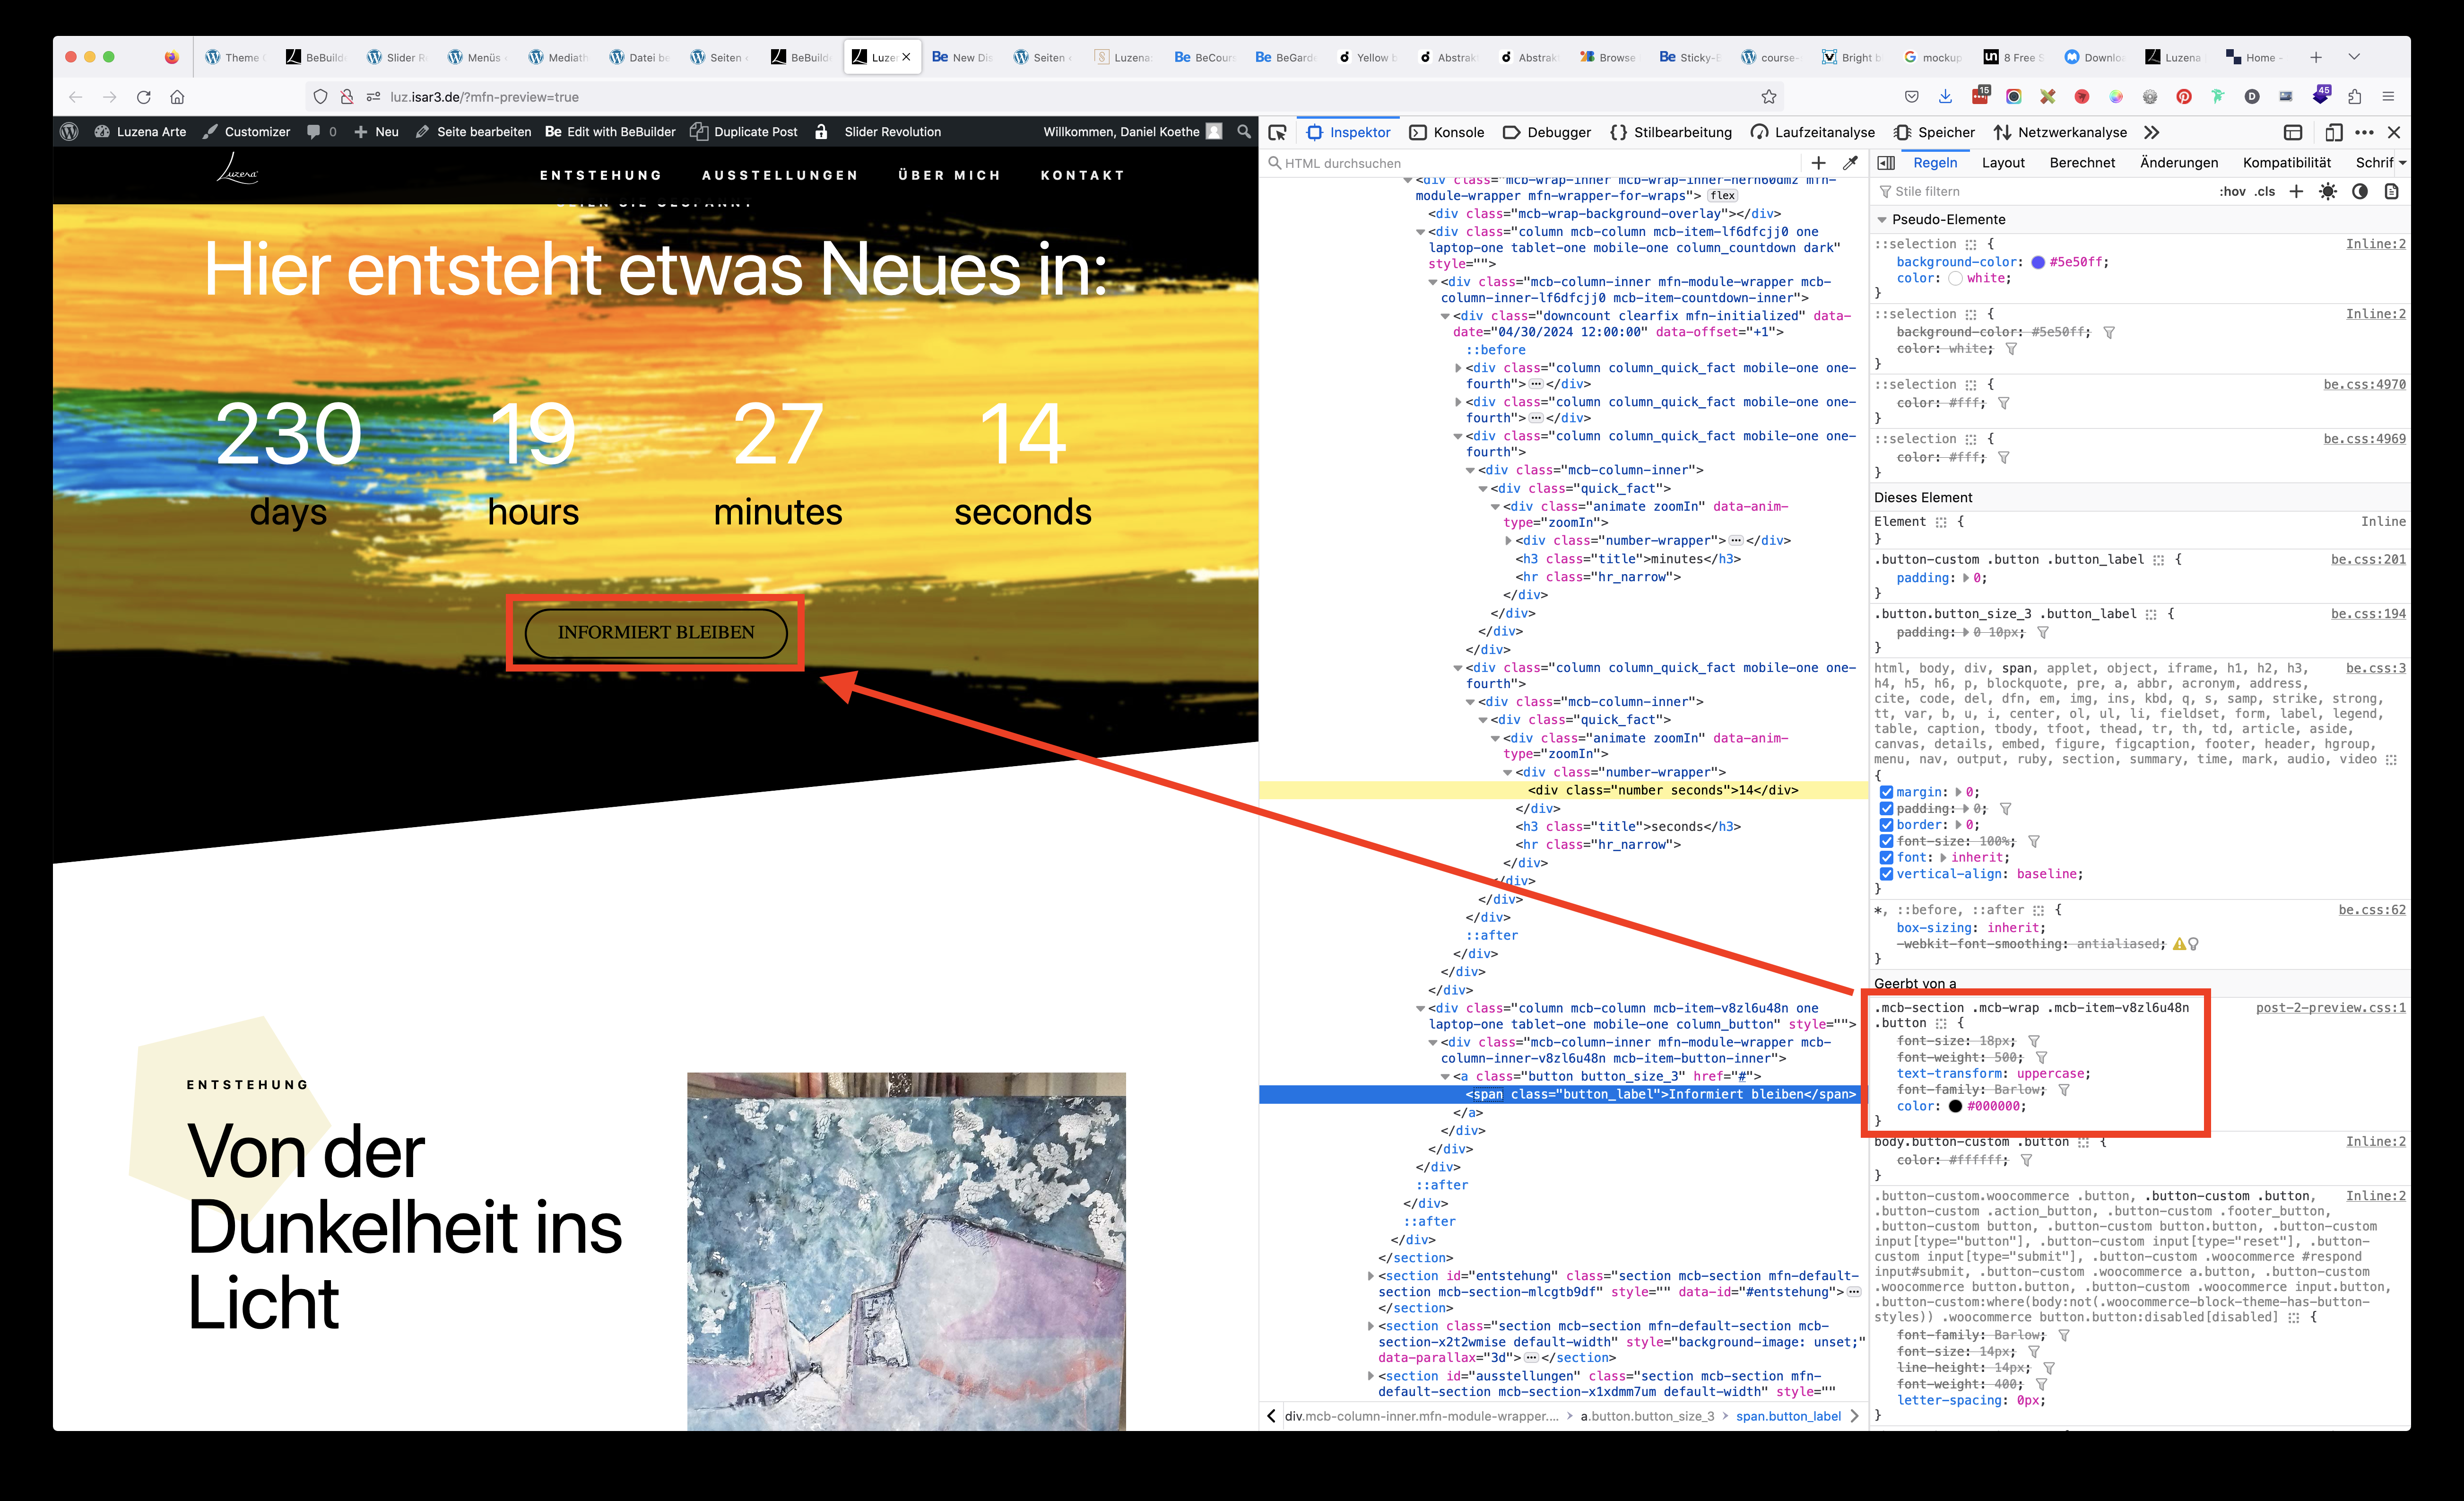Collapse the Pseudo-Elemente section
Image resolution: width=2464 pixels, height=1501 pixels.
click(x=1882, y=220)
